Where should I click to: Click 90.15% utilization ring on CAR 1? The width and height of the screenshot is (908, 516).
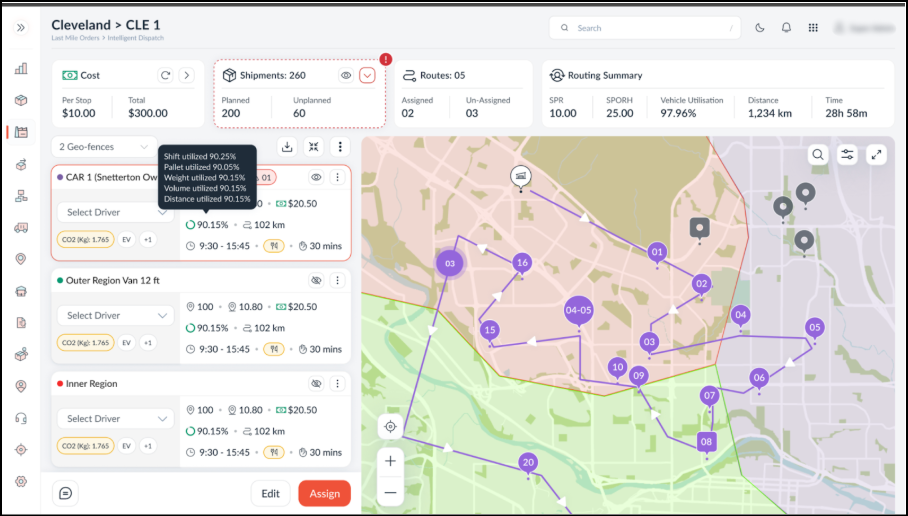click(190, 225)
